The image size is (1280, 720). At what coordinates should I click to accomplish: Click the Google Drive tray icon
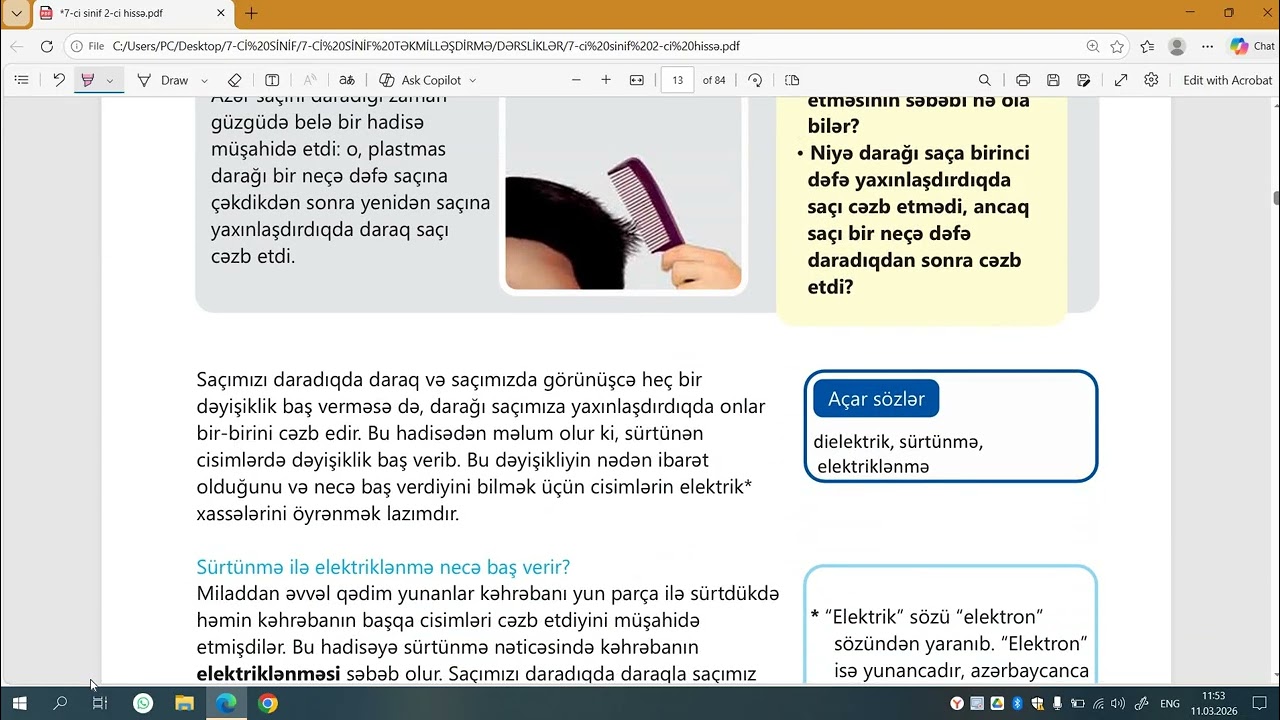point(997,704)
